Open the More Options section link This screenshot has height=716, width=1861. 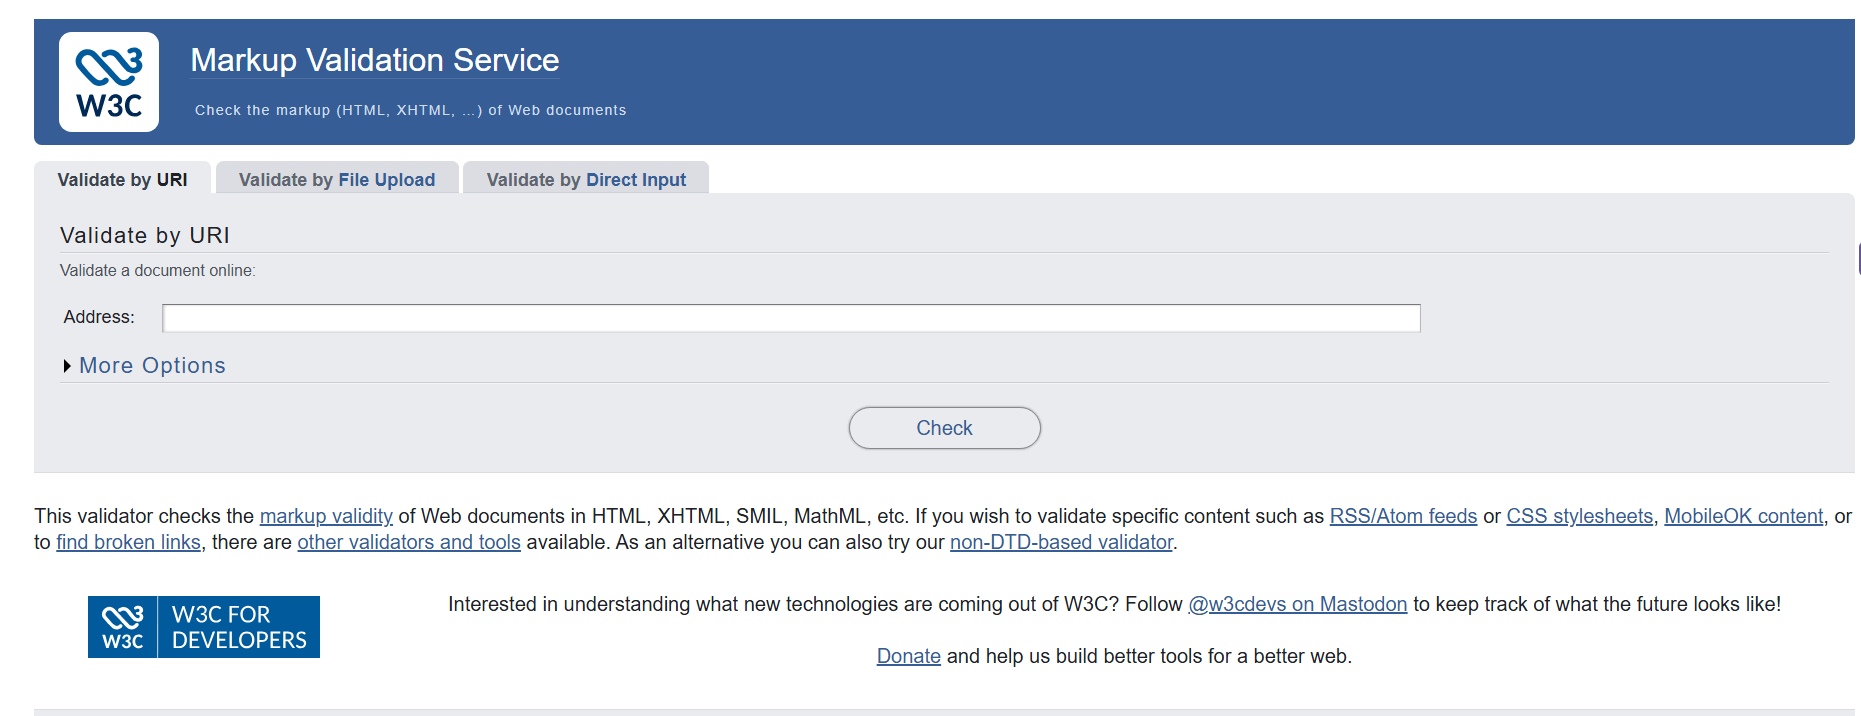click(x=152, y=366)
